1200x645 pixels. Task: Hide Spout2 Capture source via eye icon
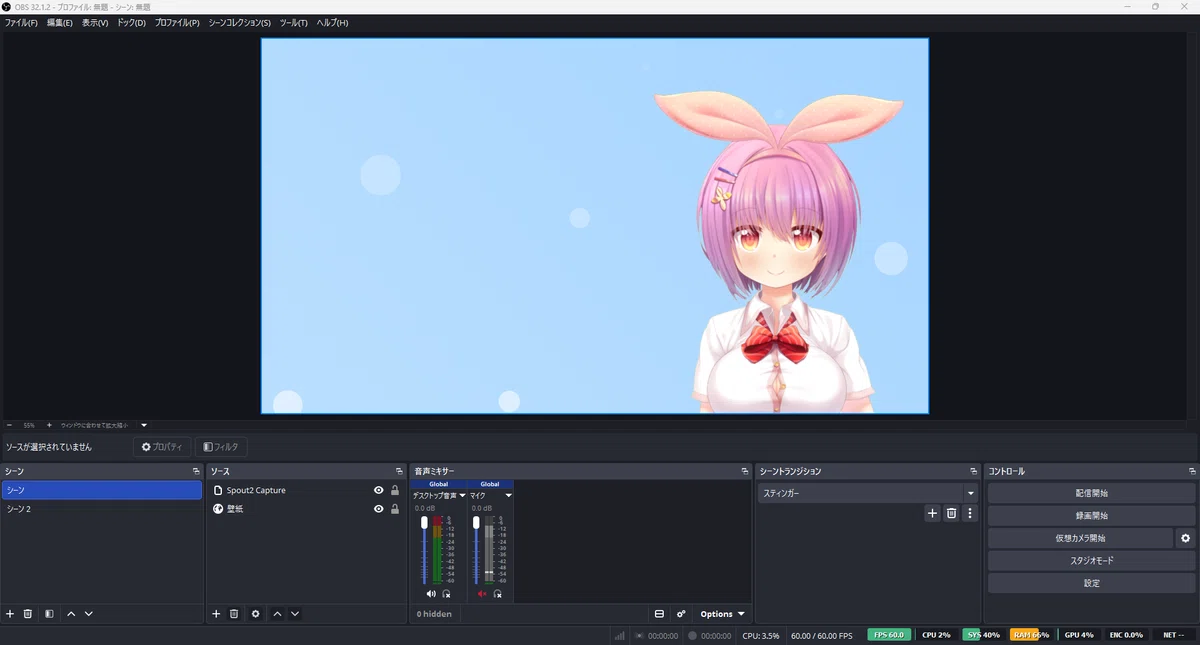379,490
